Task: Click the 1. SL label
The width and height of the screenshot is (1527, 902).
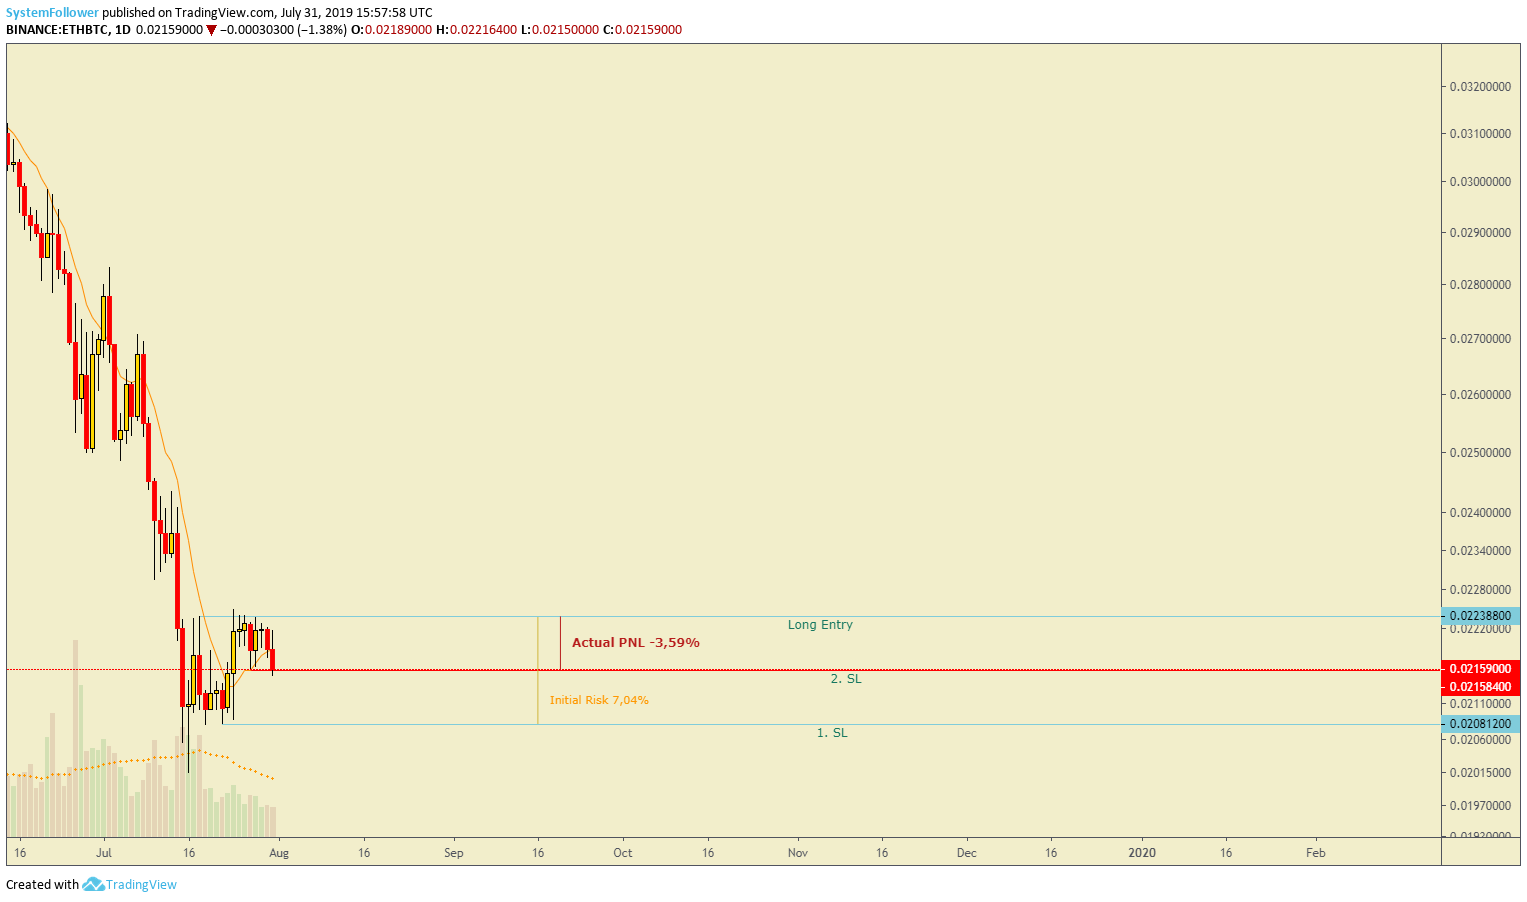Action: coord(832,733)
